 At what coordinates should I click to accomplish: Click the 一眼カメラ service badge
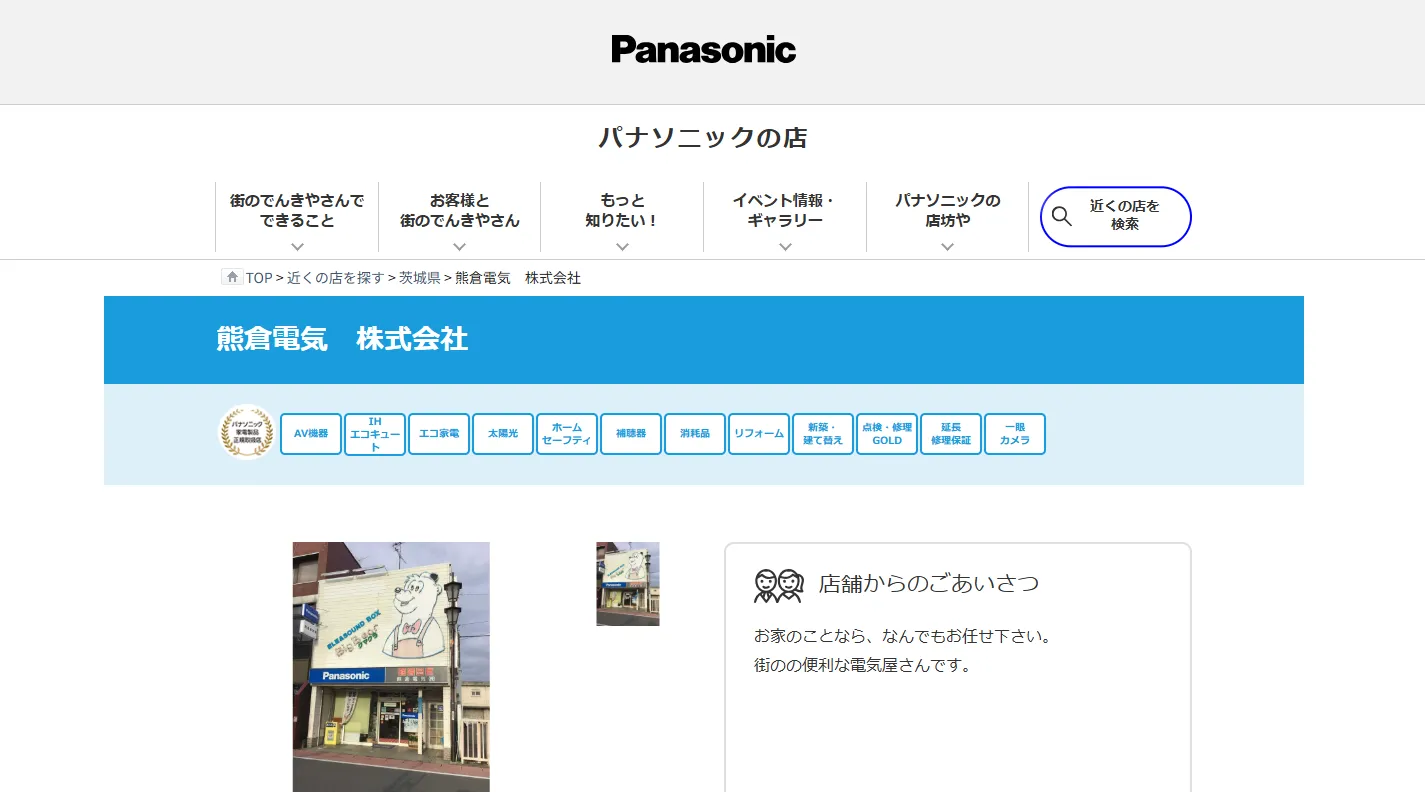click(x=1015, y=434)
